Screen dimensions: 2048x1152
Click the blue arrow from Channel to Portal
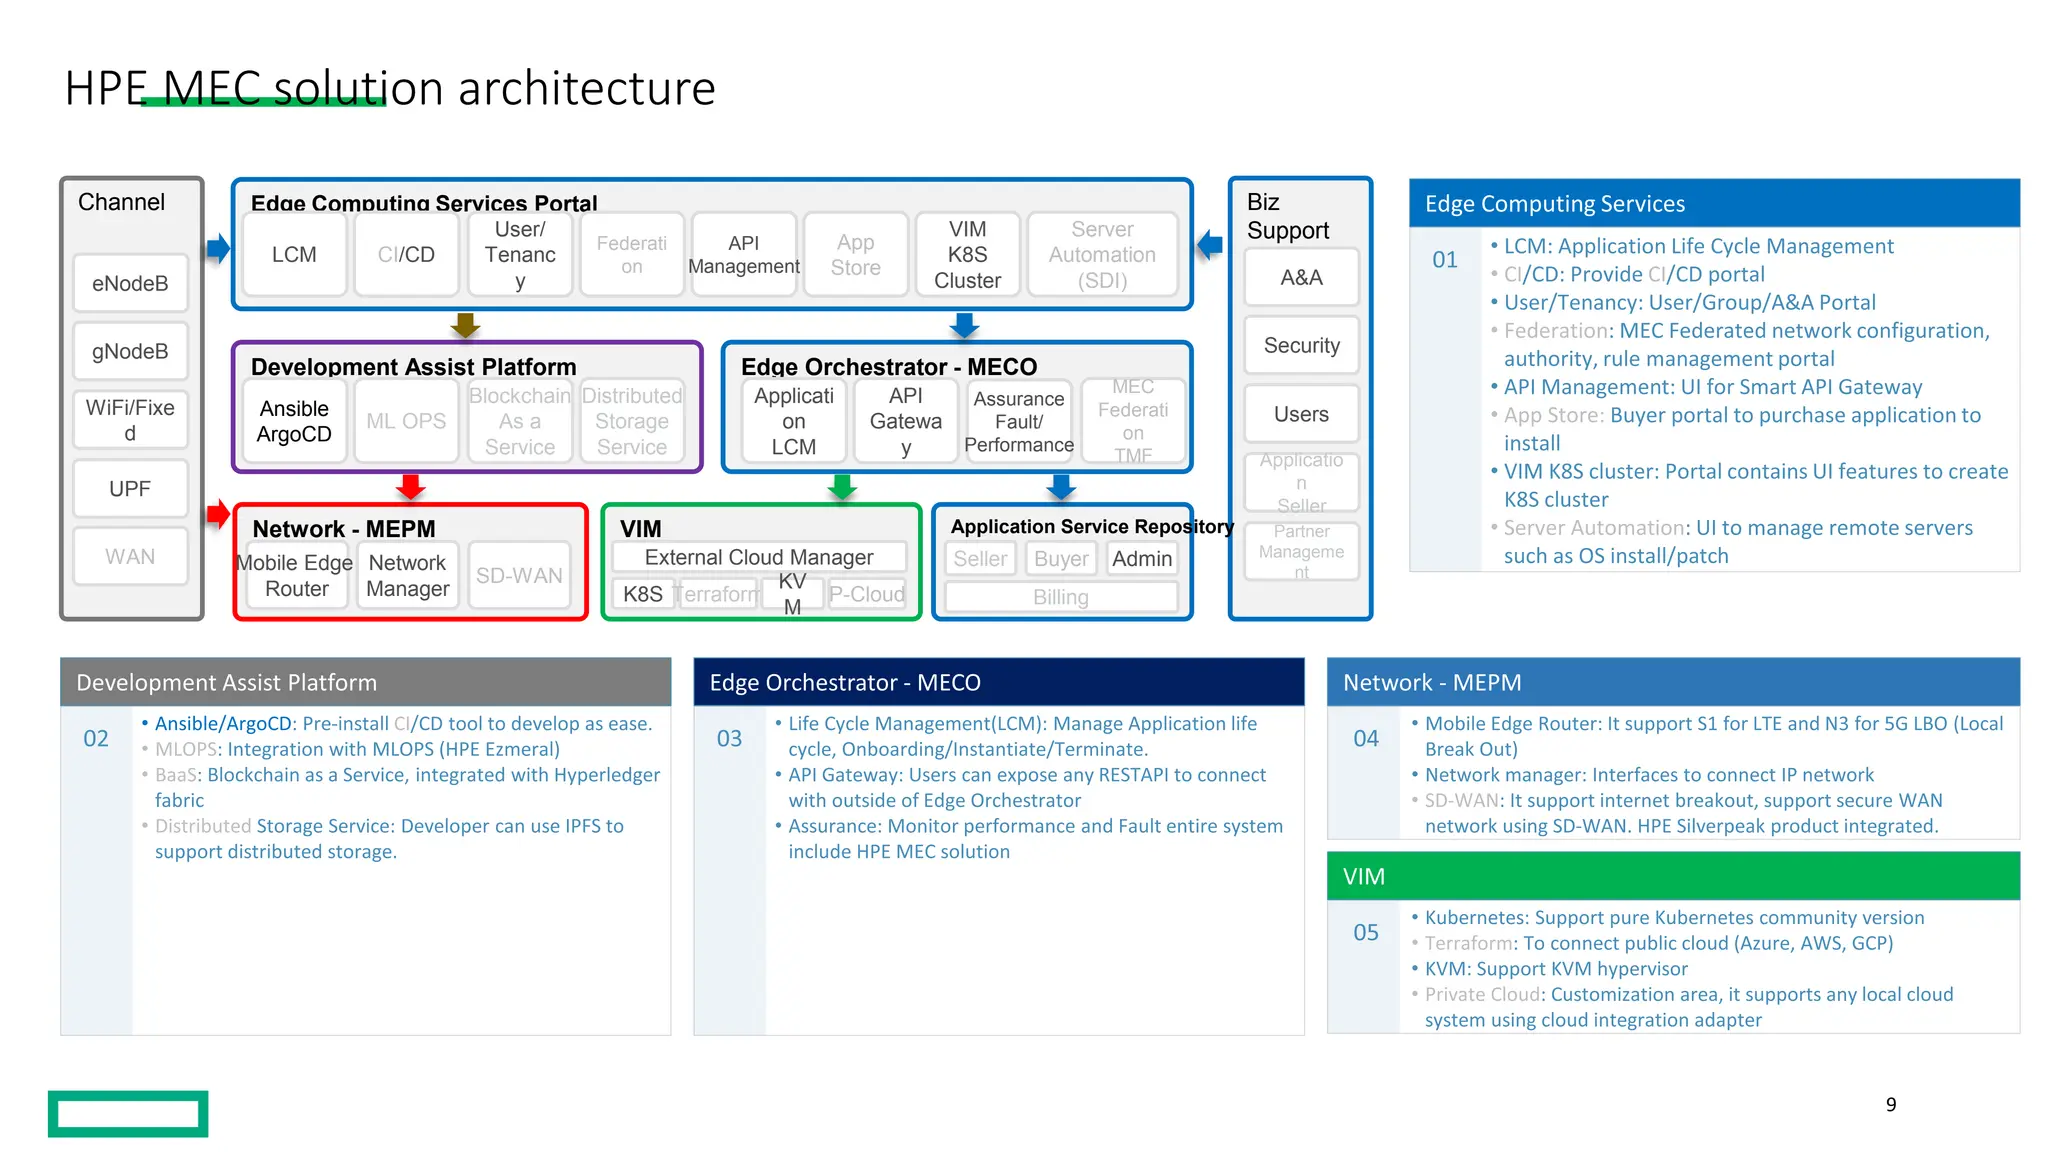click(218, 248)
